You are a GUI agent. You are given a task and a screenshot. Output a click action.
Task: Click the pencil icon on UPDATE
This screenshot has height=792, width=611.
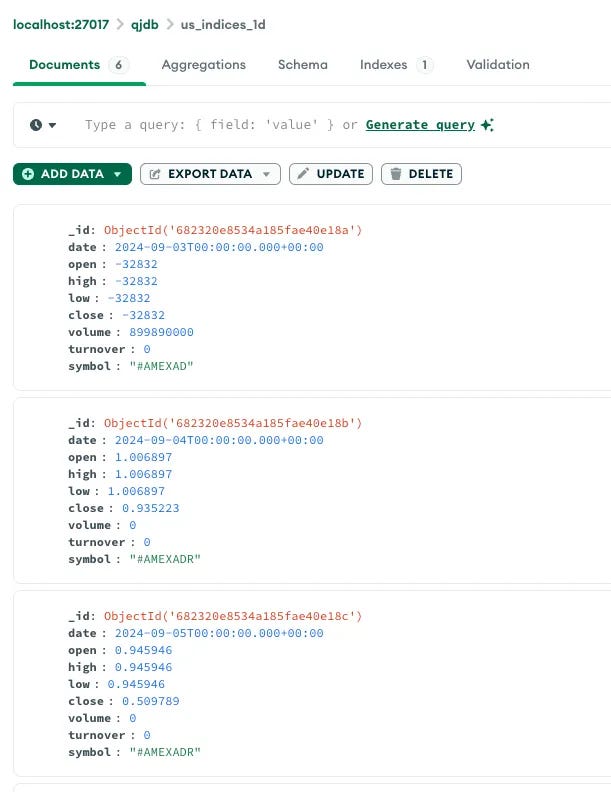click(303, 174)
